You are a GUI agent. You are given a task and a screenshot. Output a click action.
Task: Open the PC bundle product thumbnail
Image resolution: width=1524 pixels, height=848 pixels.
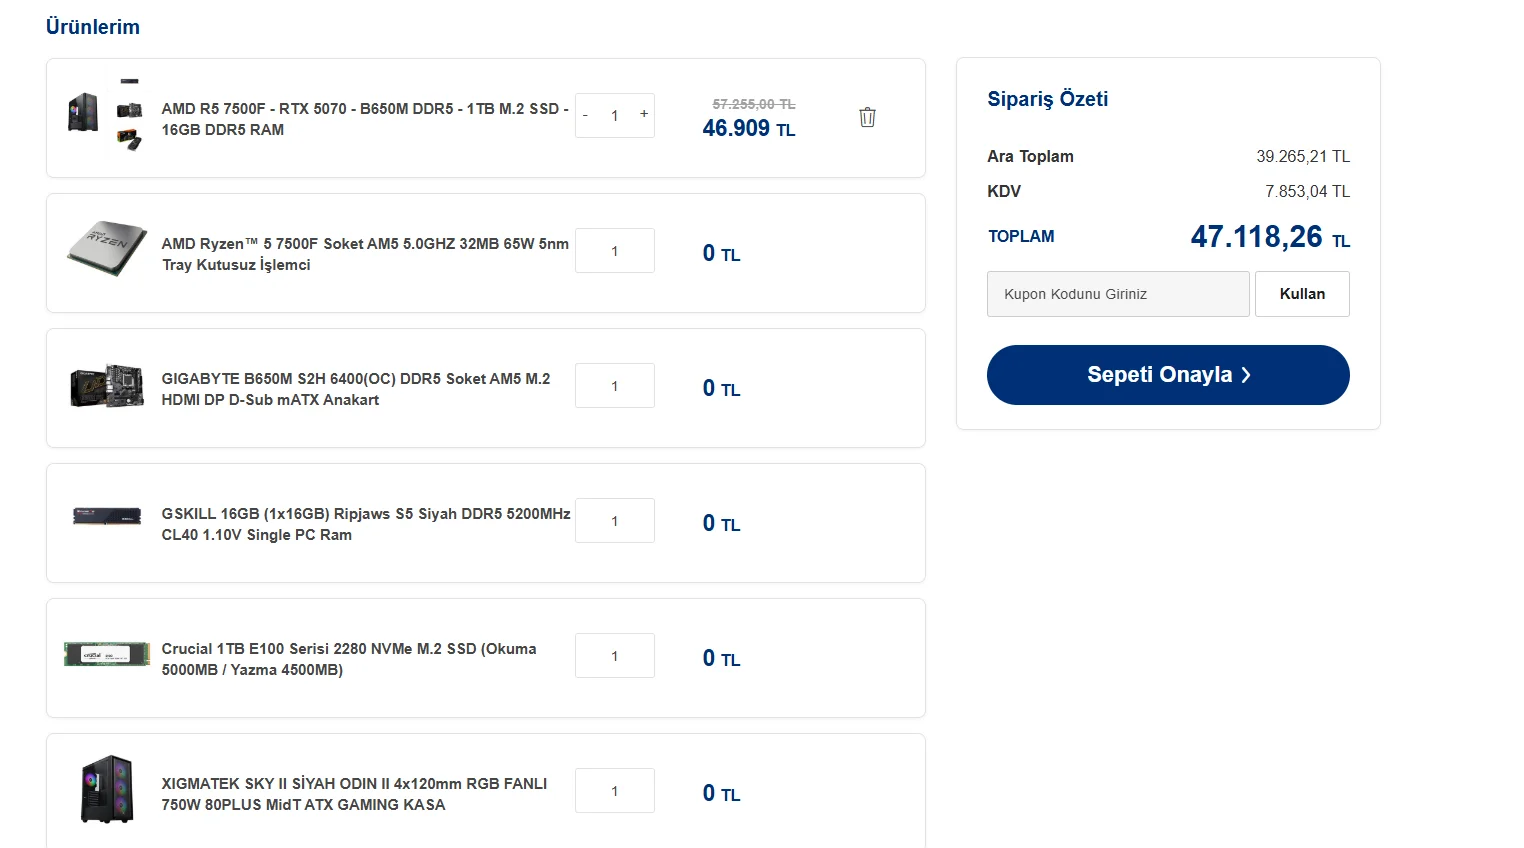(x=106, y=114)
